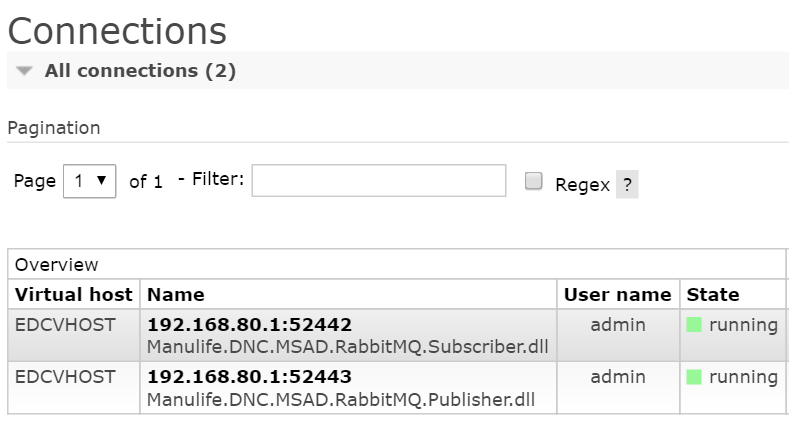Sort by Virtual host column header

pos(74,294)
